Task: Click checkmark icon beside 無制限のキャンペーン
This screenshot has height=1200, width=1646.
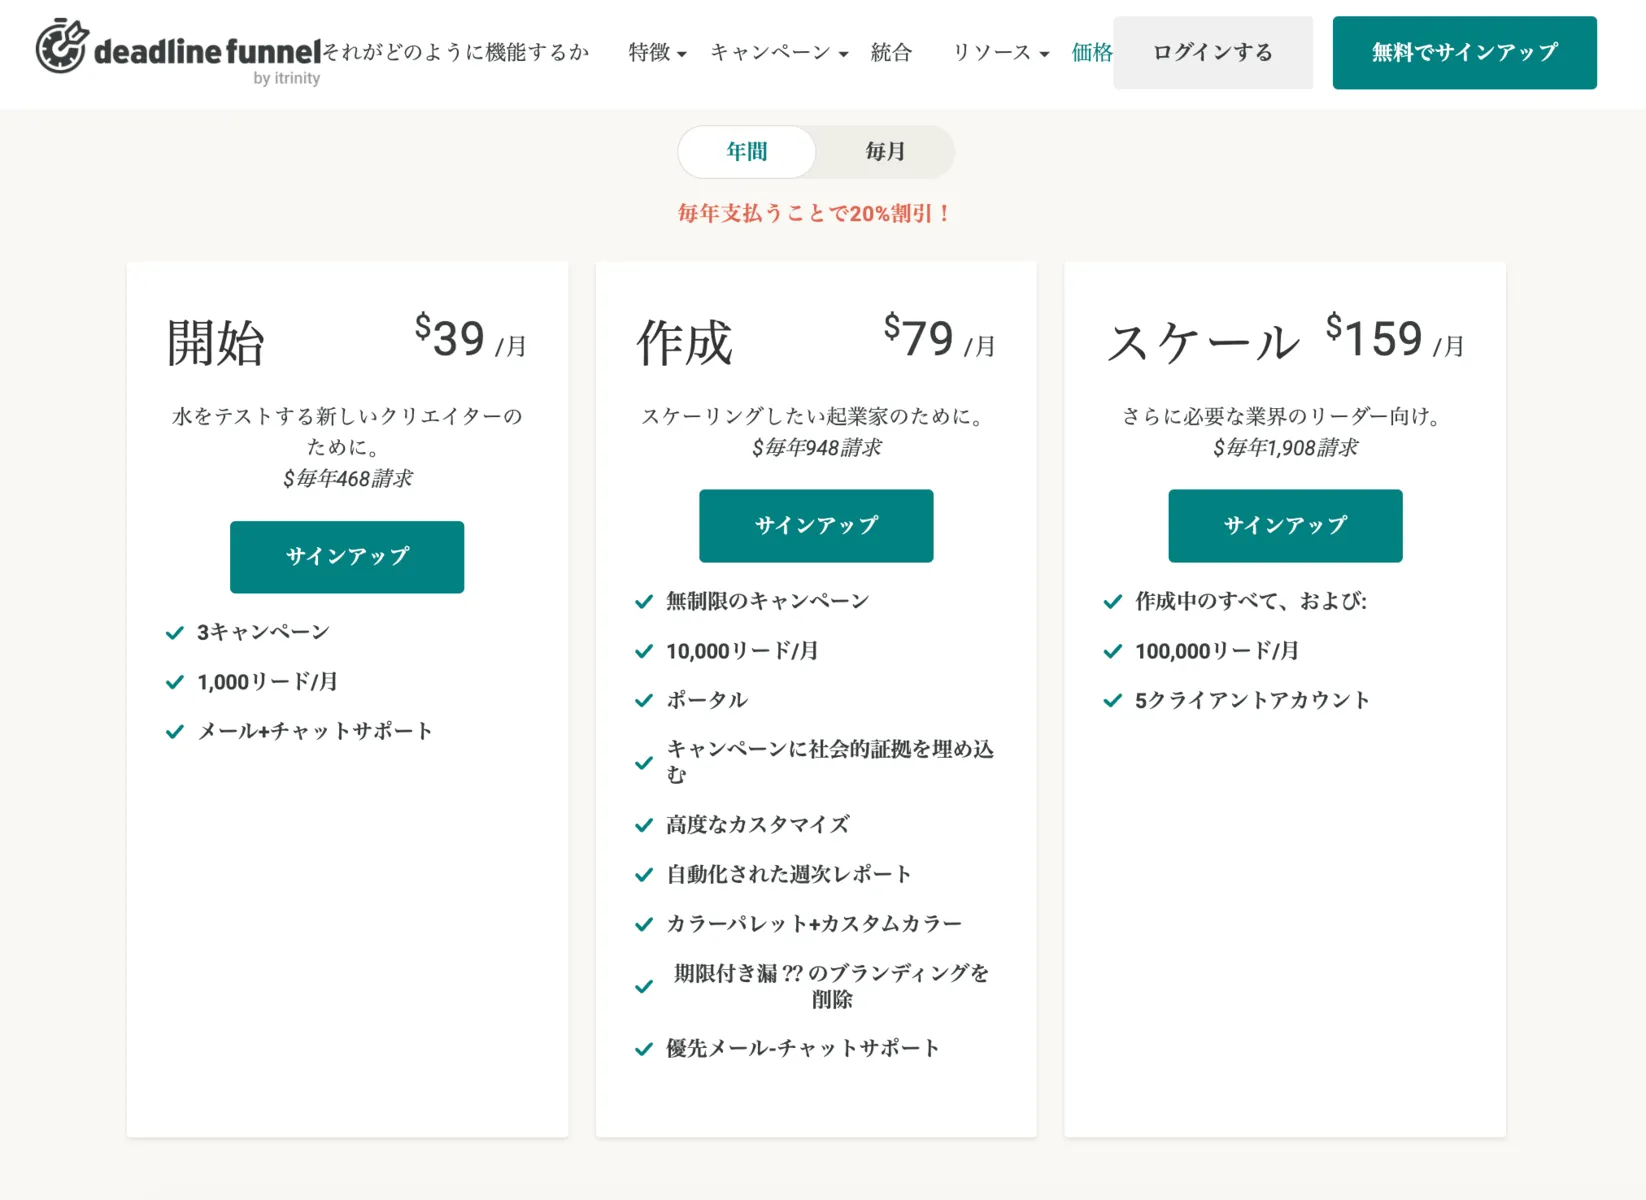Action: tap(644, 602)
